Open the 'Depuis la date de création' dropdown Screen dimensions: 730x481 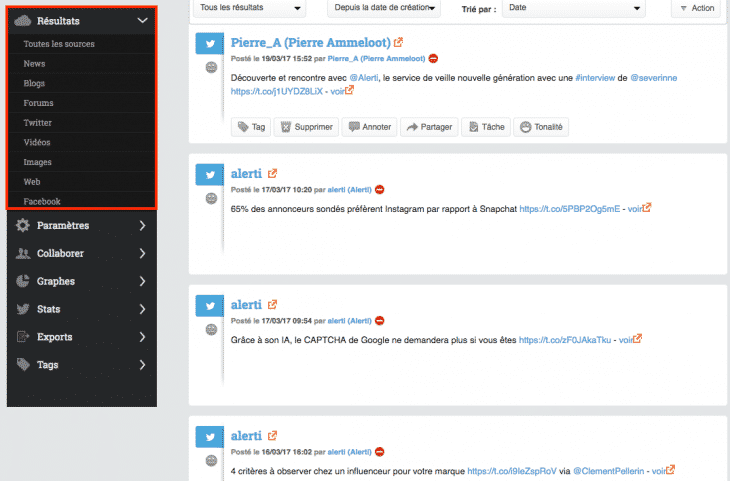coord(383,8)
